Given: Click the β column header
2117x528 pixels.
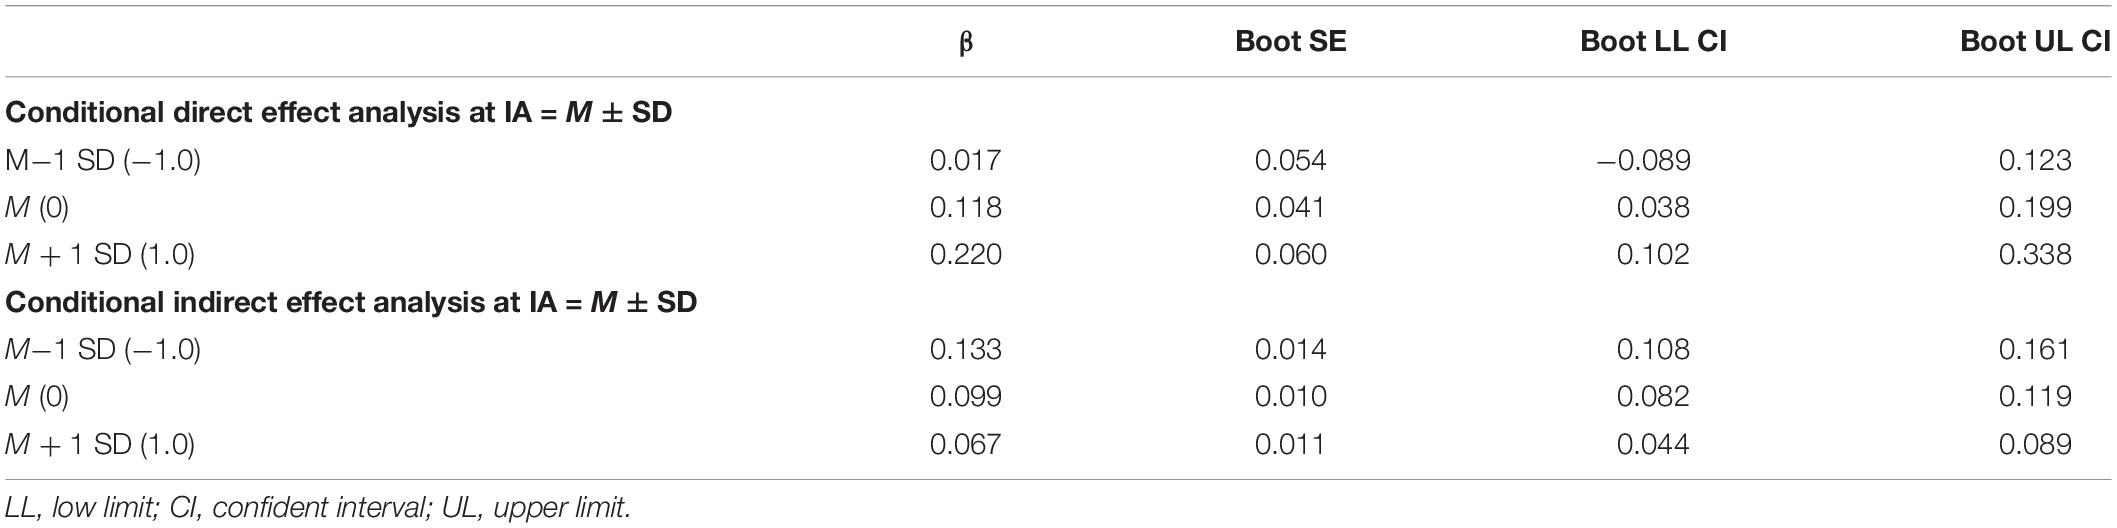Looking at the screenshot, I should (965, 43).
